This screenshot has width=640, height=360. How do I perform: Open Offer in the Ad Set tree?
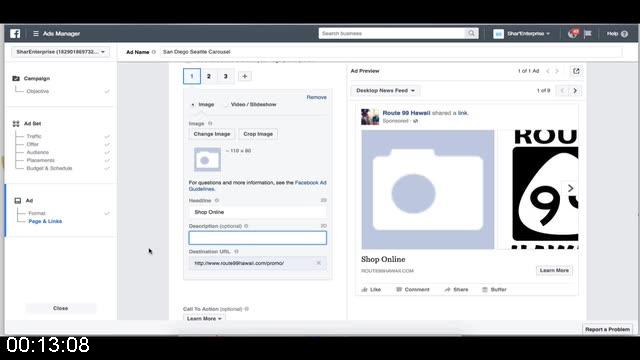32,144
